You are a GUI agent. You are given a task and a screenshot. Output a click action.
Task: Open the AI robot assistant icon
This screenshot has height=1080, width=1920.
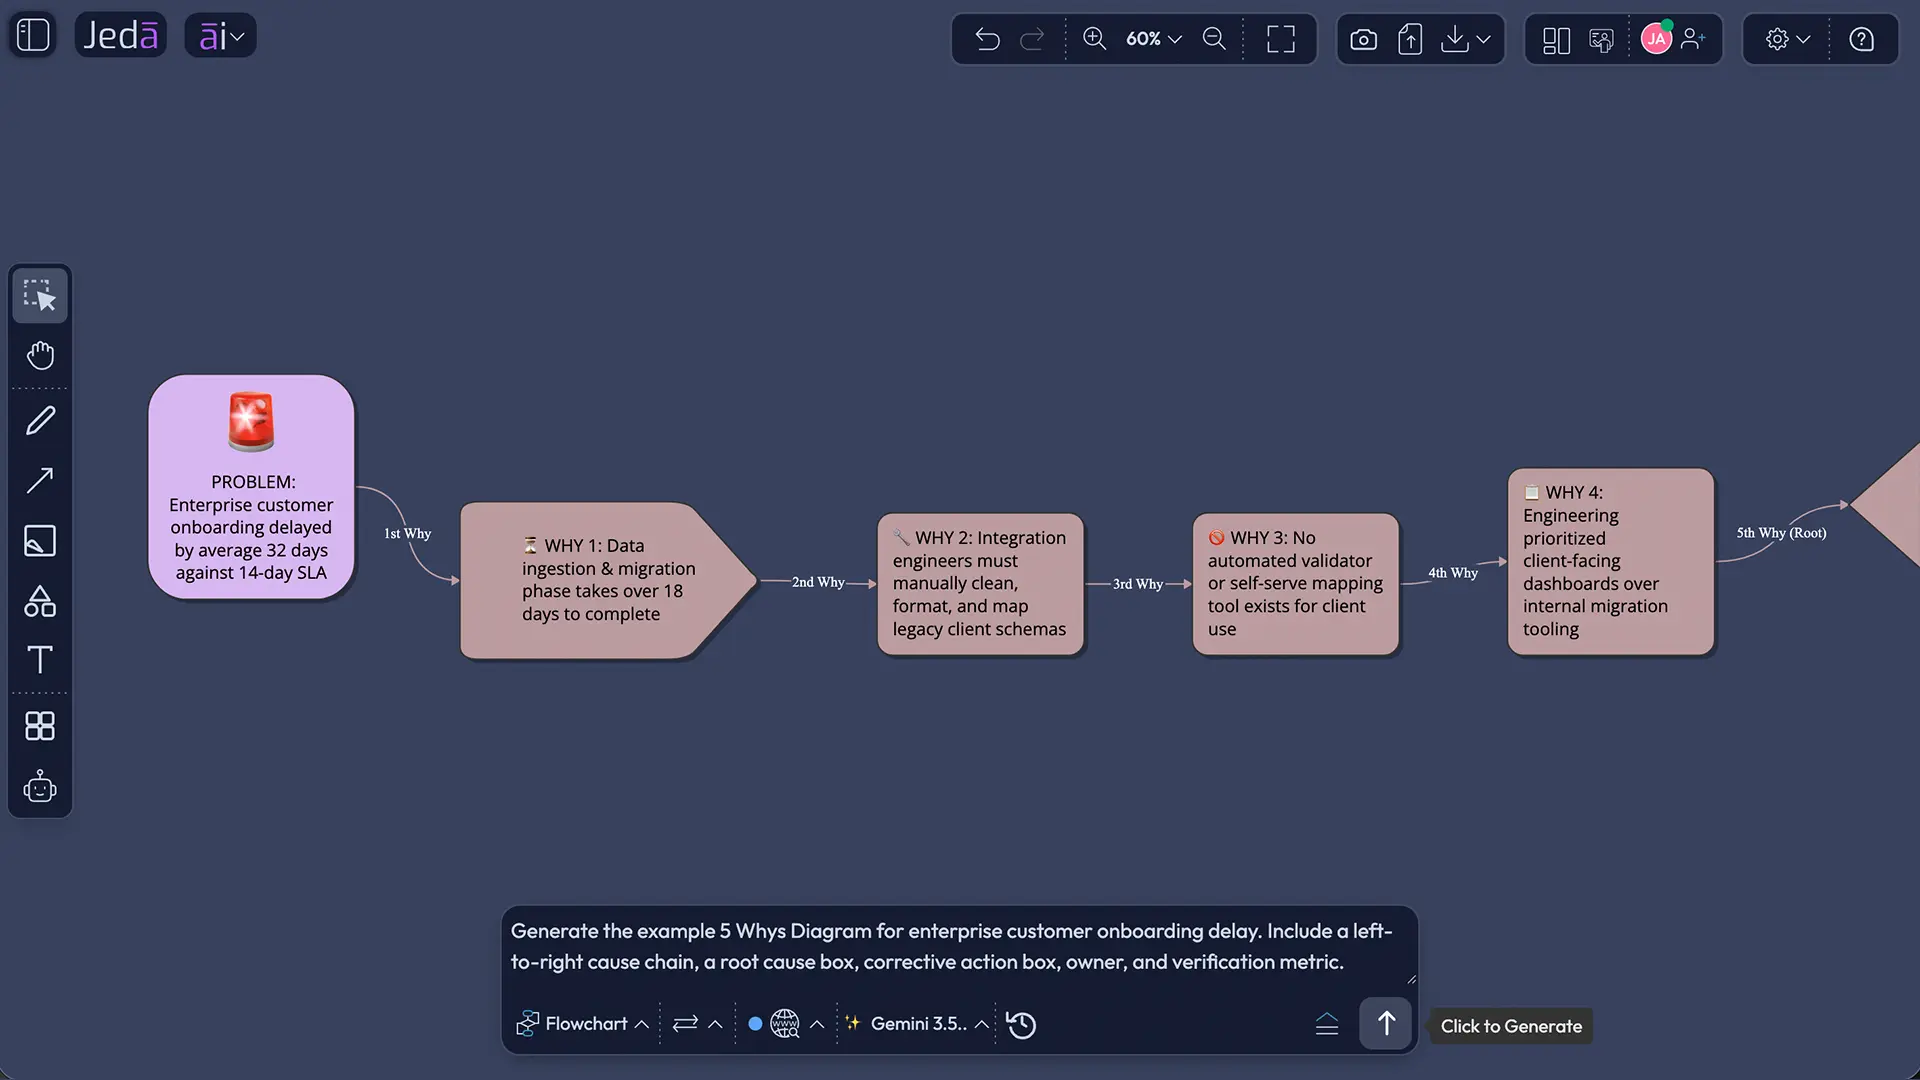40,787
